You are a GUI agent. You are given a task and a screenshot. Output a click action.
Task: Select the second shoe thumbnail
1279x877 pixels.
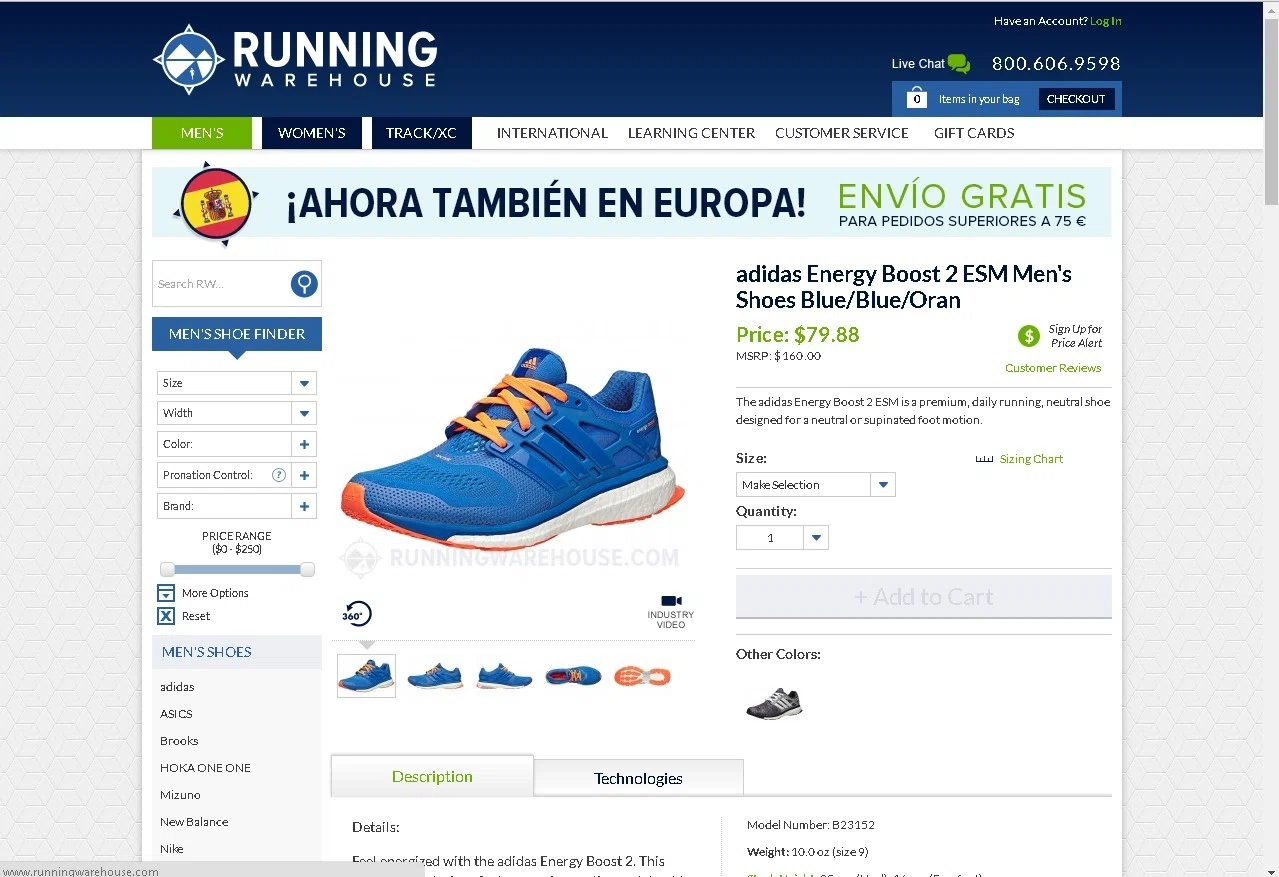(x=435, y=676)
